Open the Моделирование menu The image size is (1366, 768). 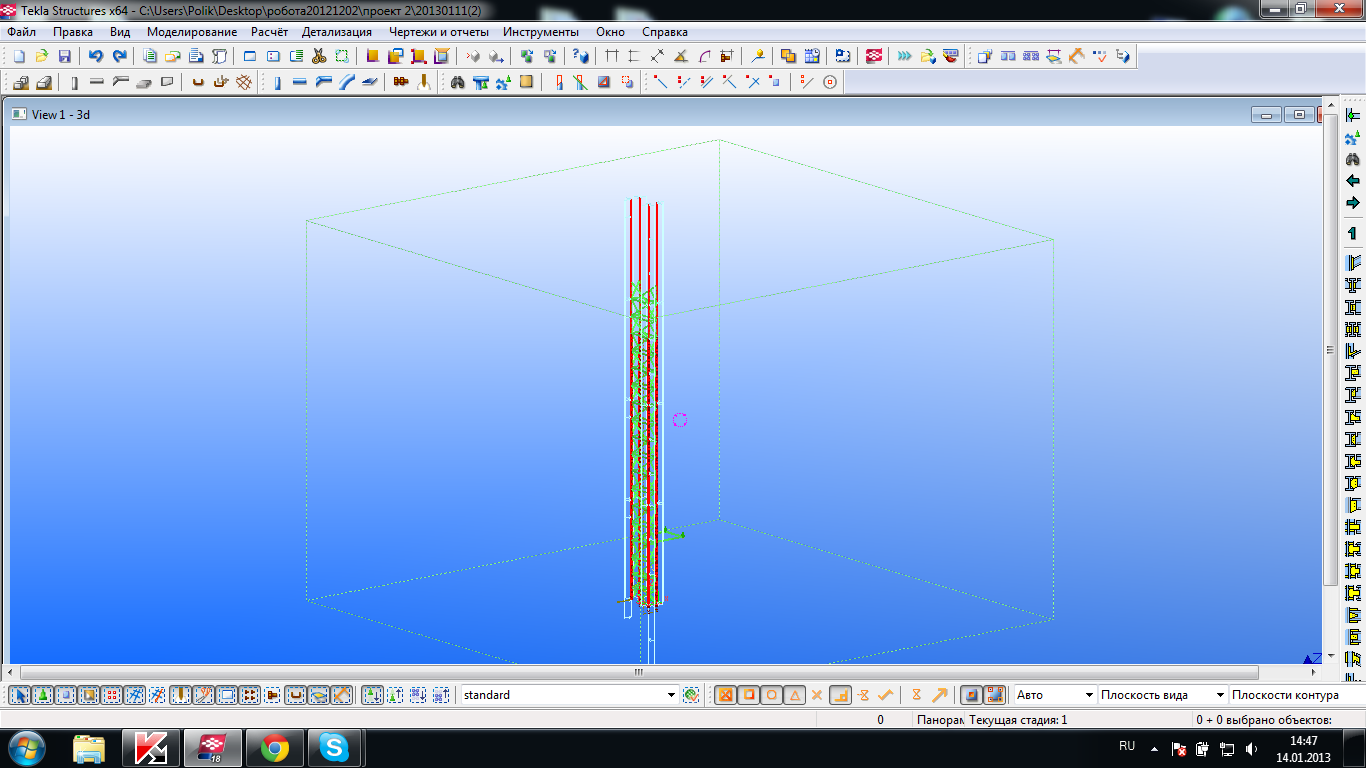point(191,32)
